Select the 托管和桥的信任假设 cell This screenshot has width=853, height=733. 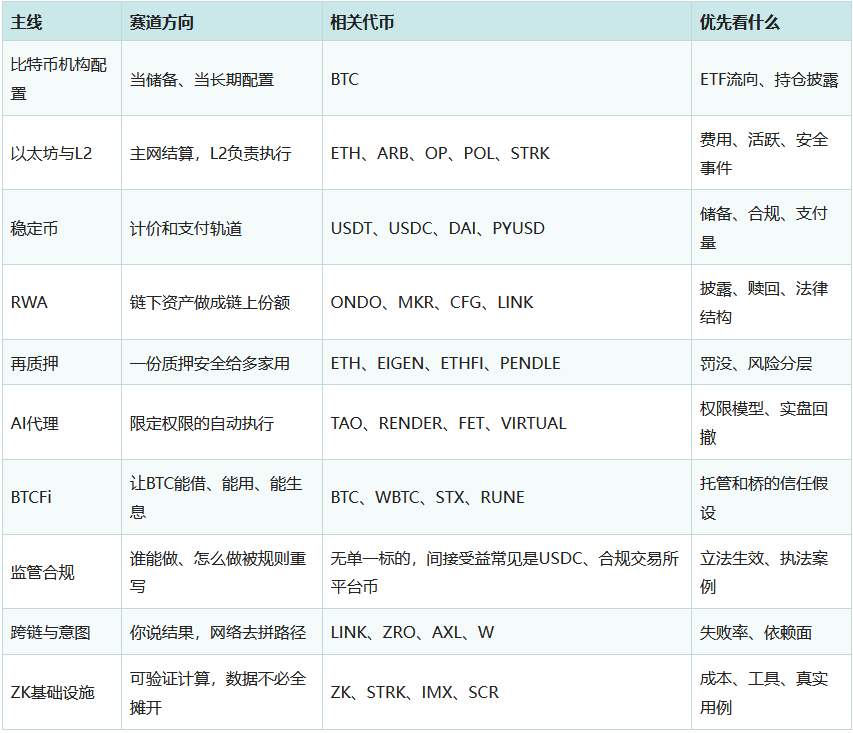click(x=771, y=497)
